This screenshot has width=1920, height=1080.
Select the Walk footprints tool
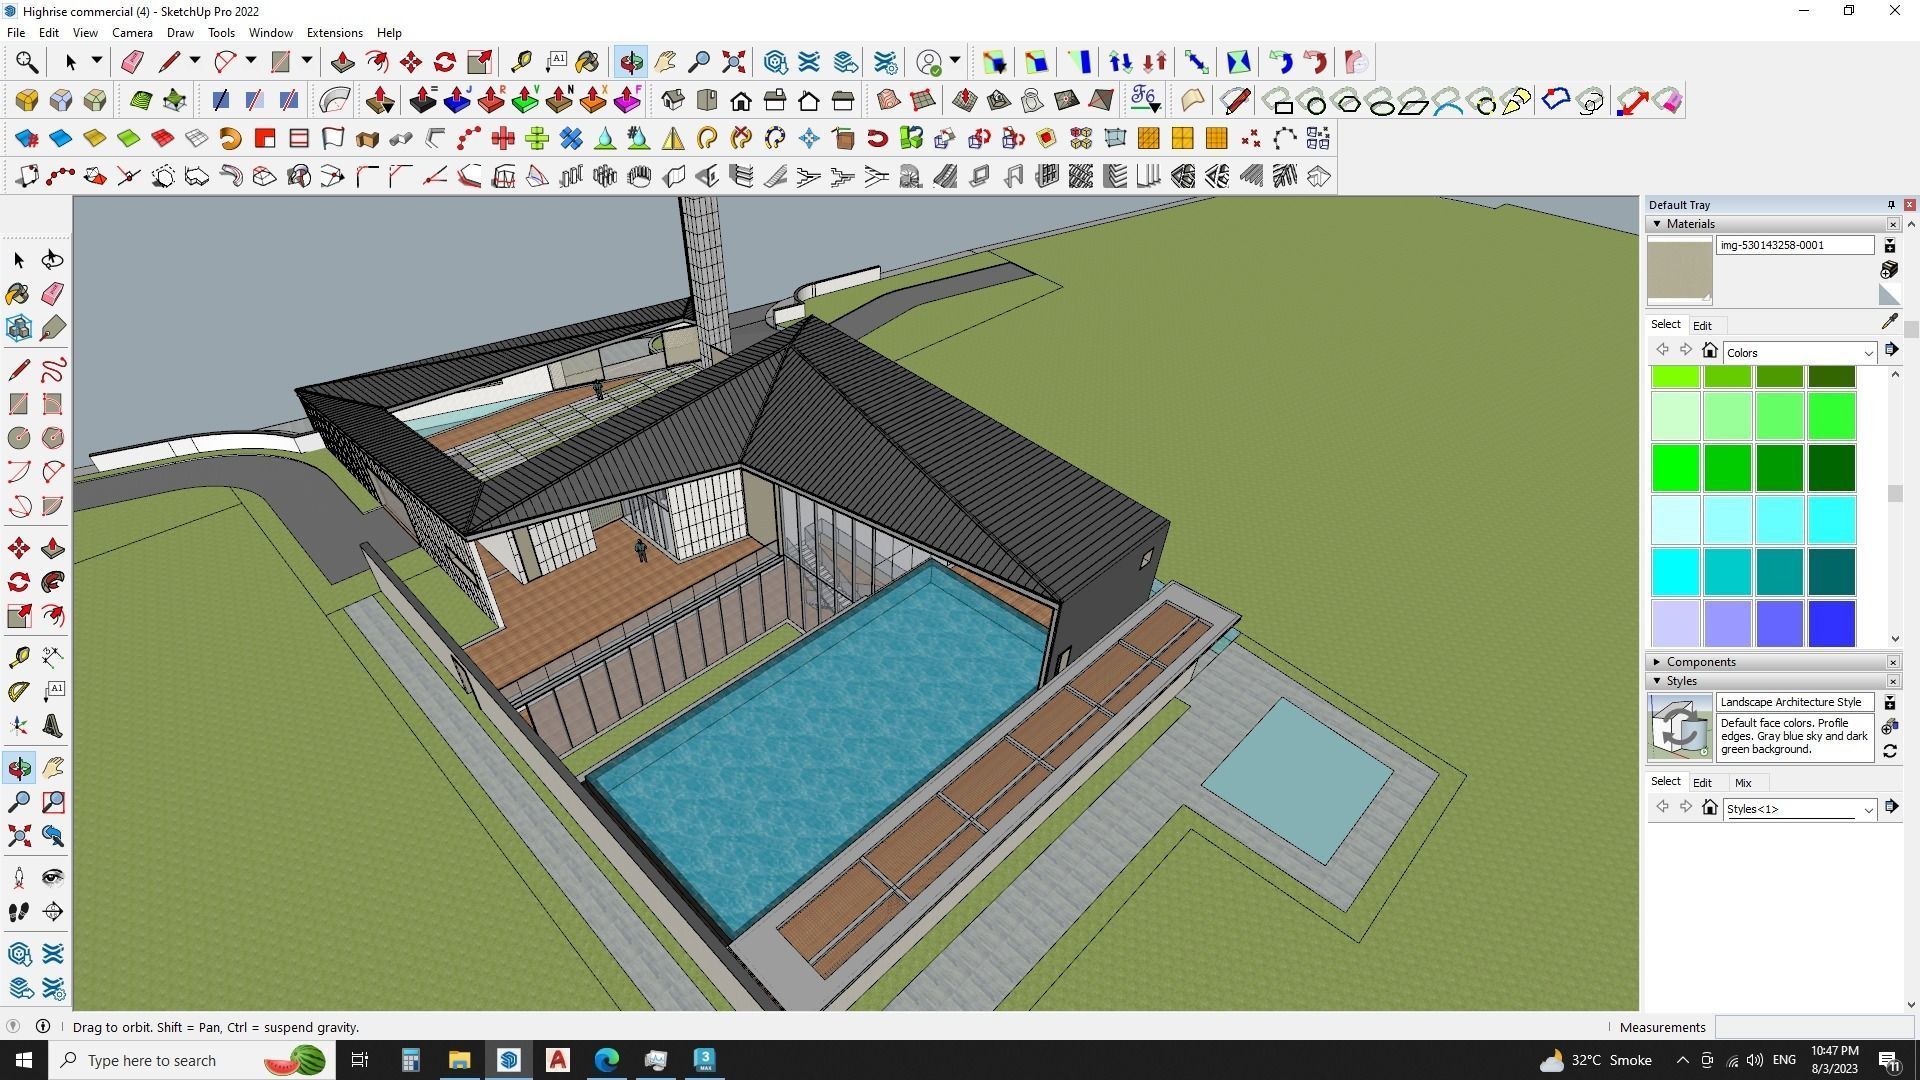[x=18, y=912]
